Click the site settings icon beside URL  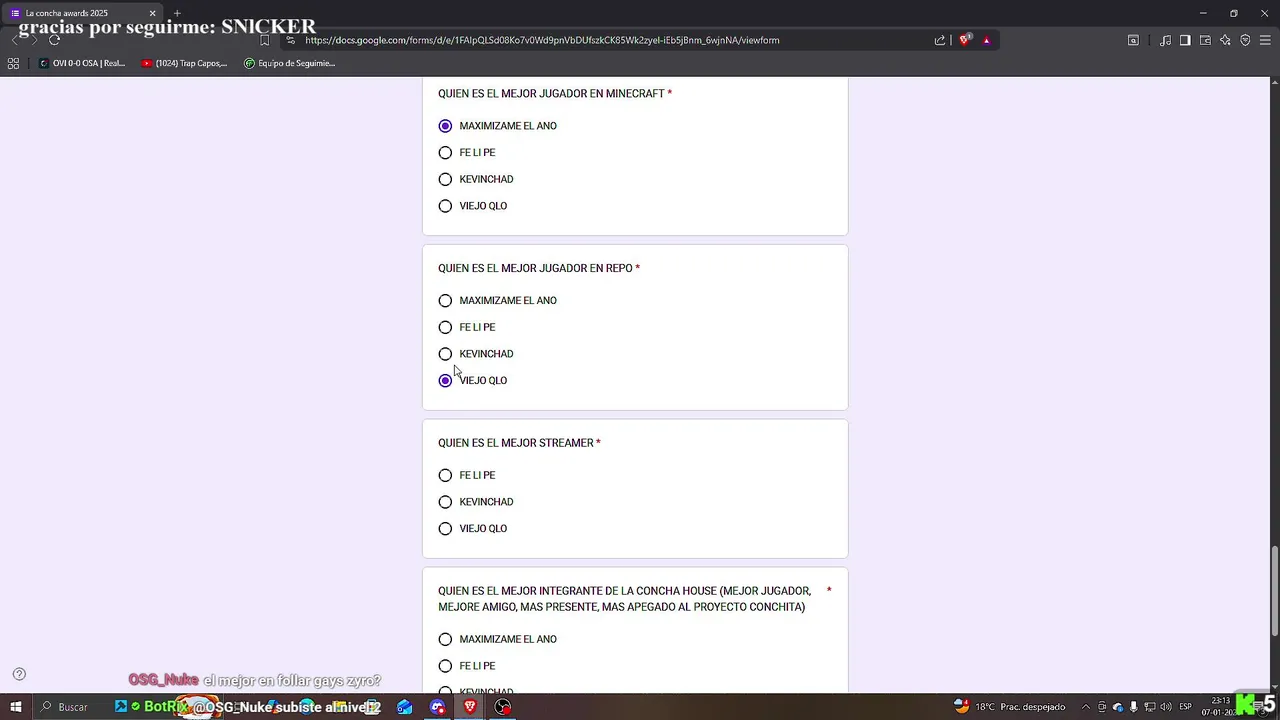point(290,40)
